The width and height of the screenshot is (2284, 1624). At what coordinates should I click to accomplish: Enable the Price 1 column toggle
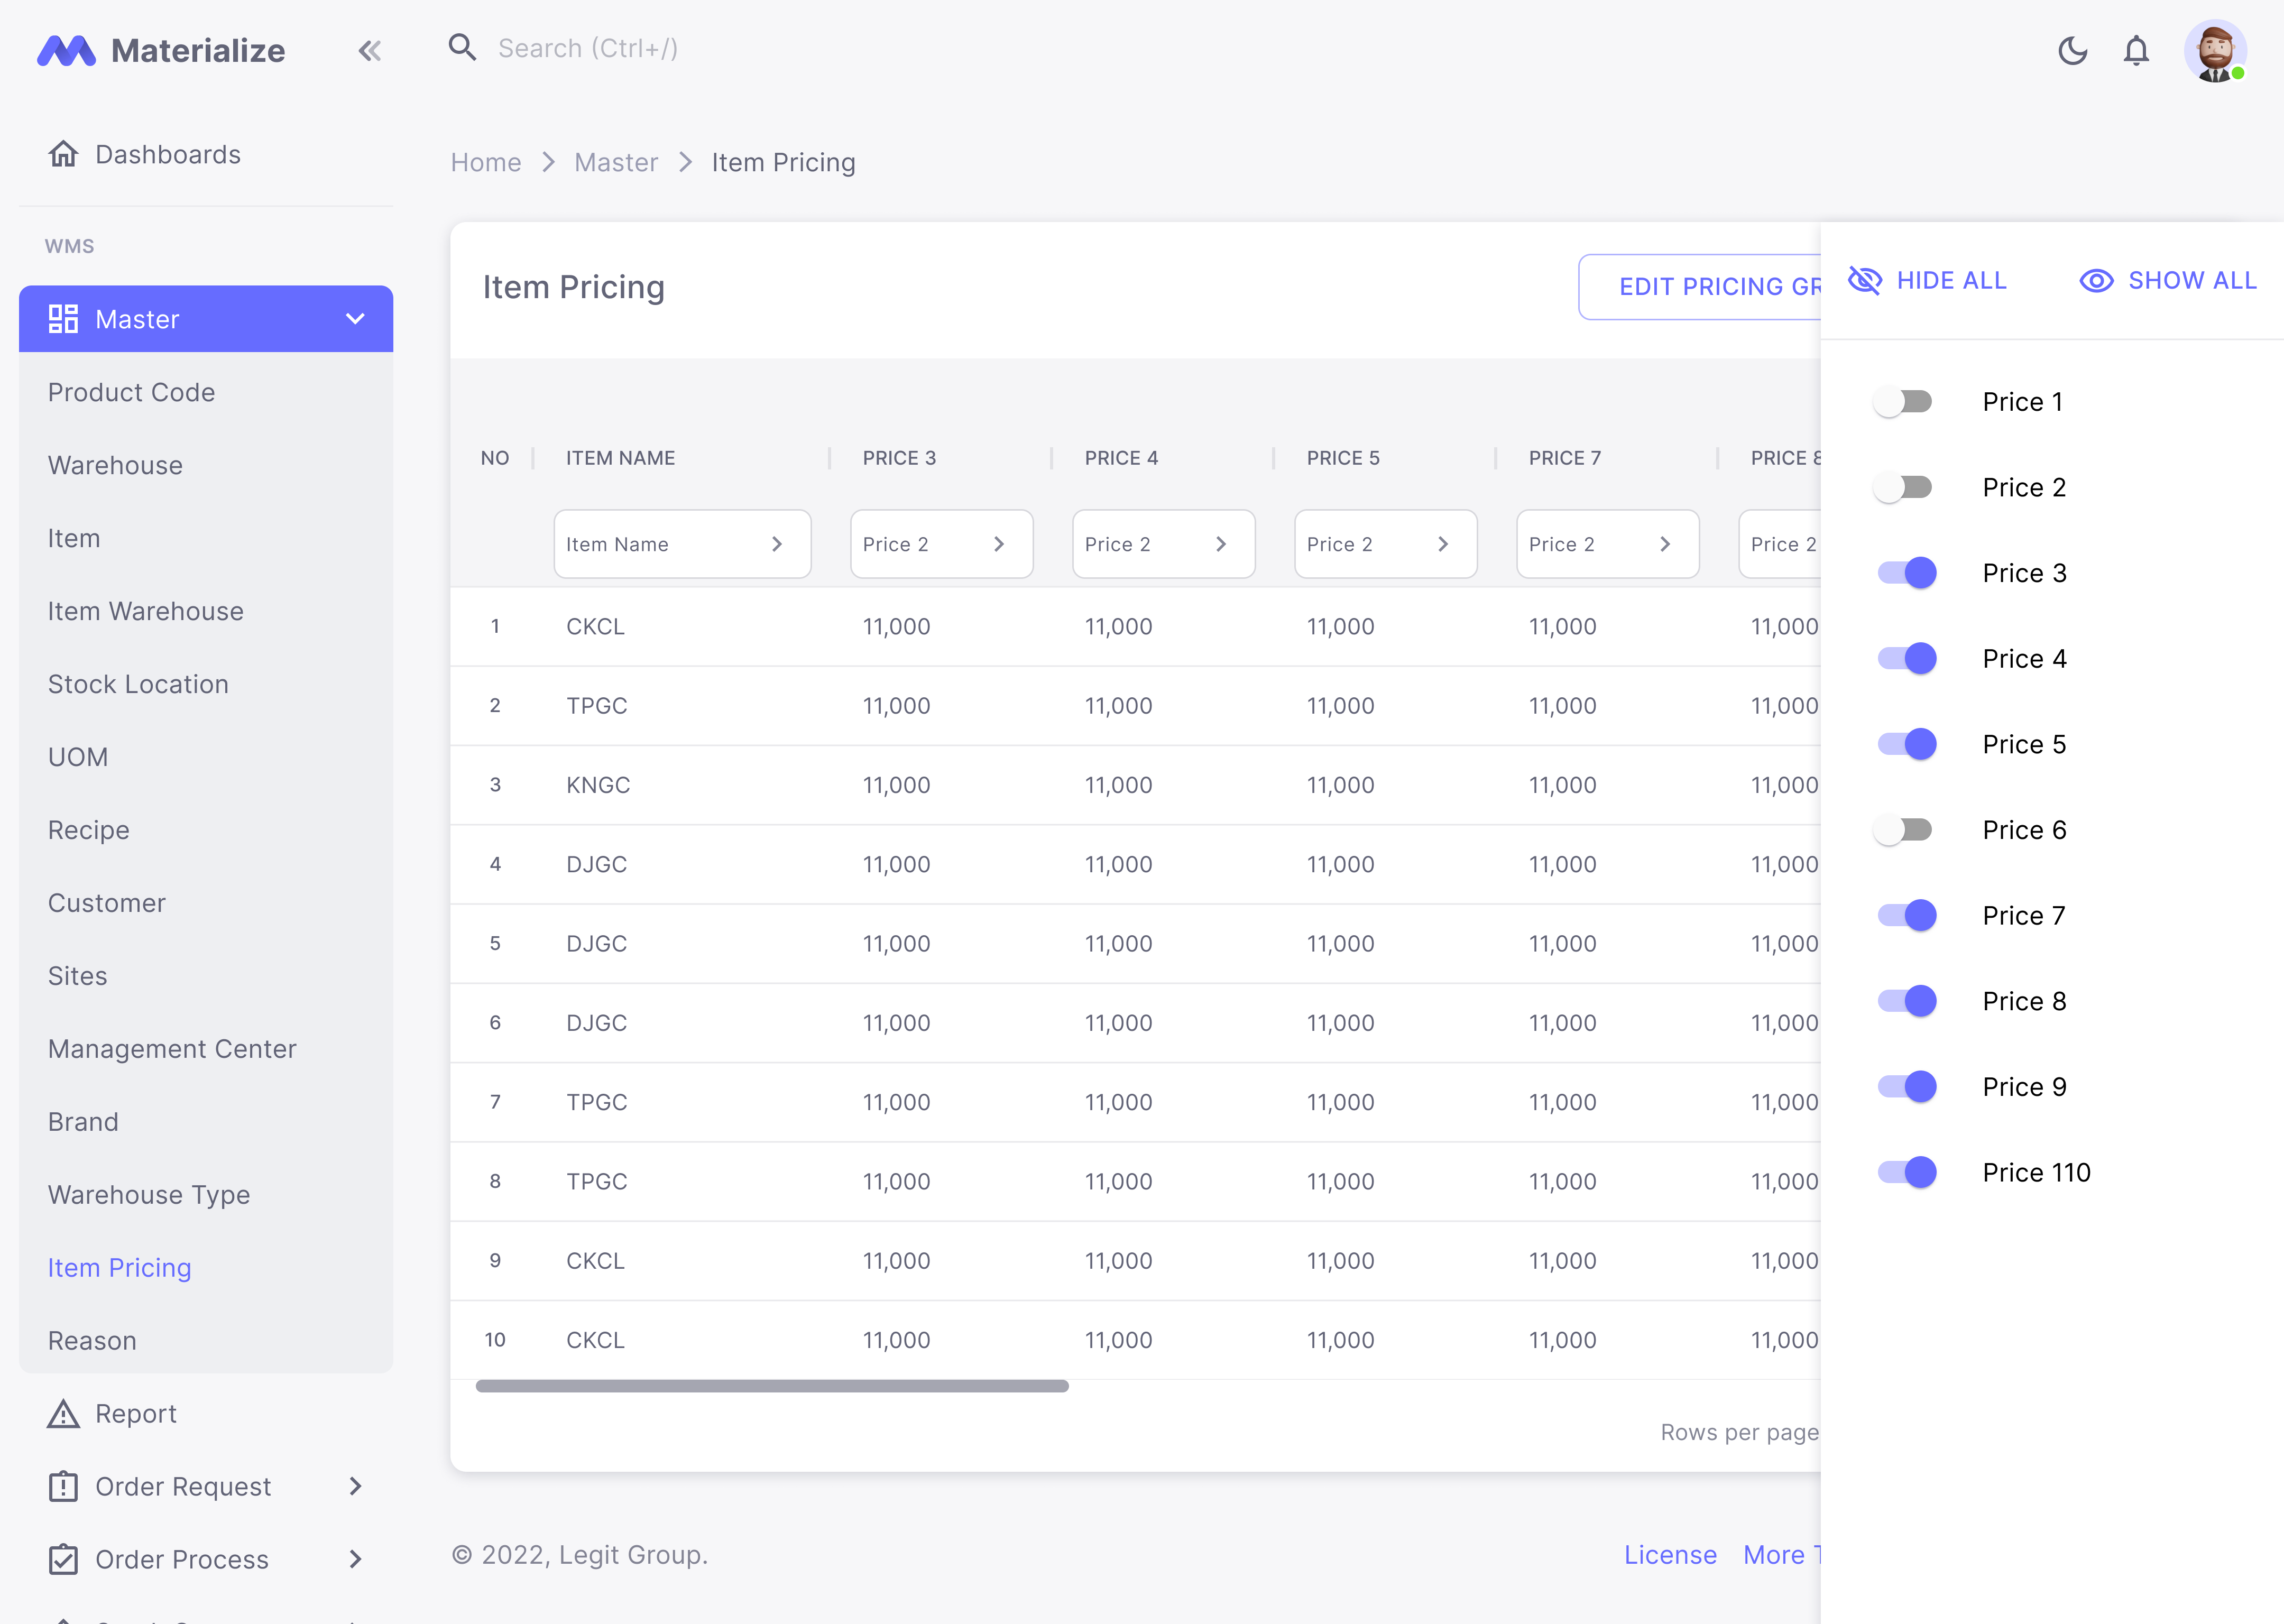pos(1904,402)
